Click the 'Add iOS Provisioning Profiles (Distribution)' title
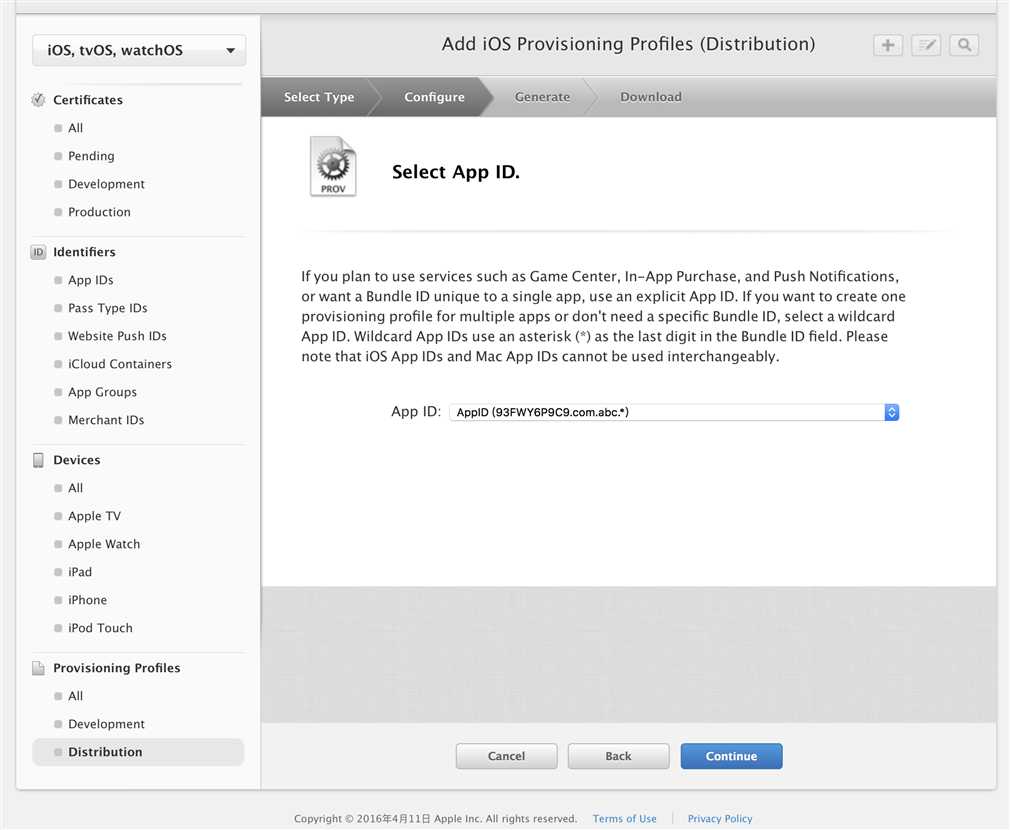The width and height of the screenshot is (1010, 830). [629, 44]
